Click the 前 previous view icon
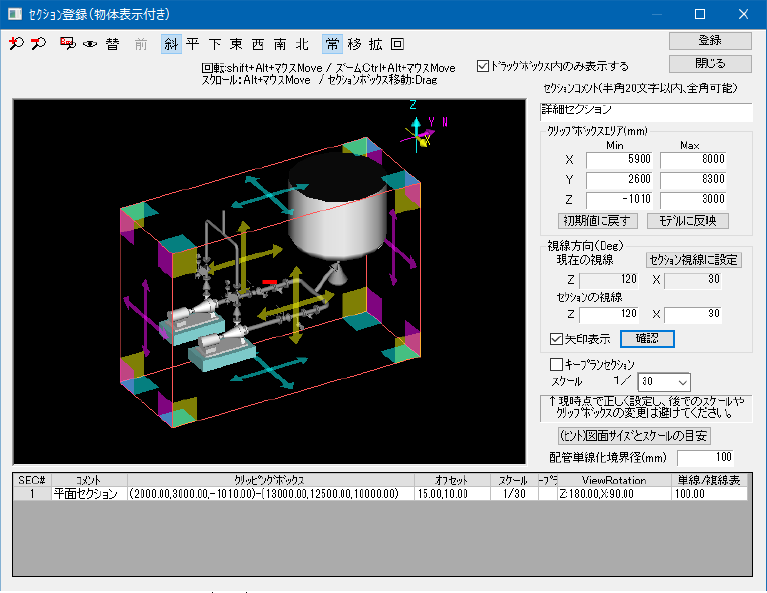The height and width of the screenshot is (593, 767). 141,44
